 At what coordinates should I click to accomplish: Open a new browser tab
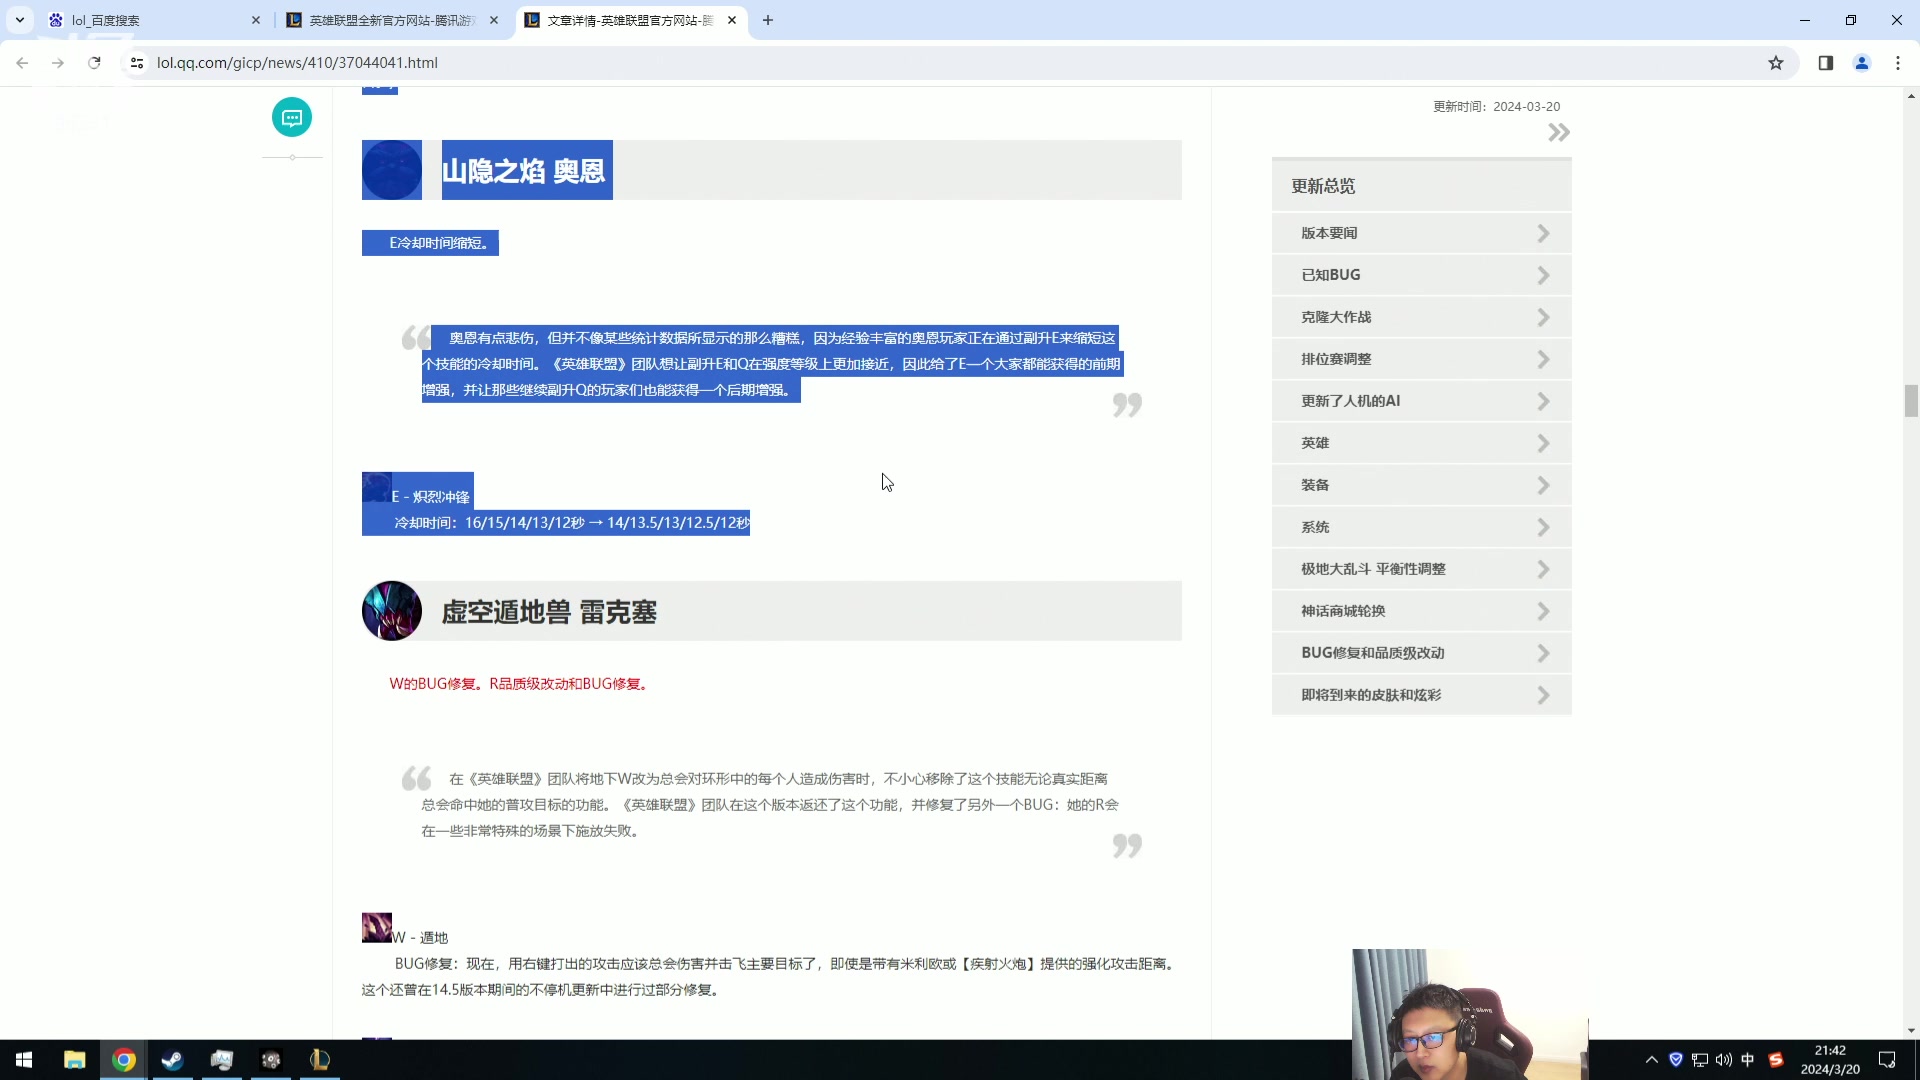pos(768,20)
